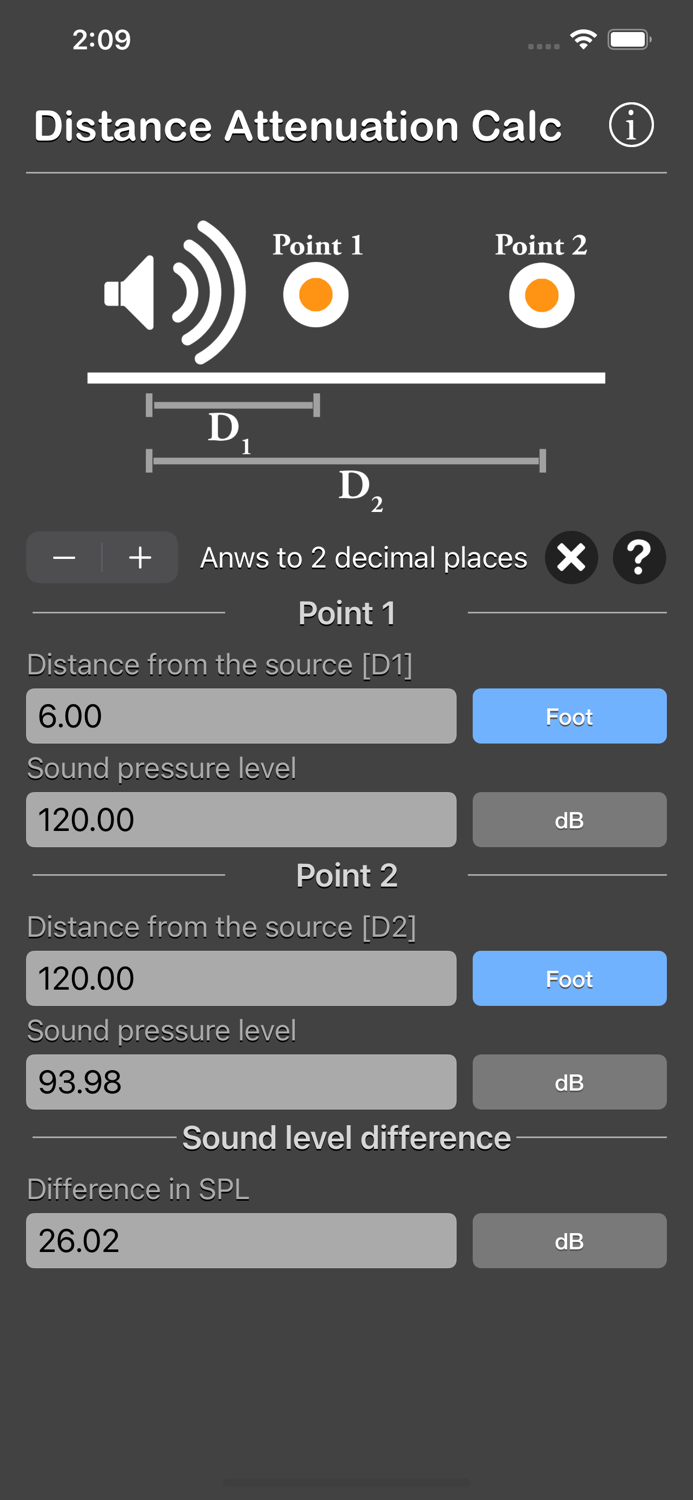Open the unit selector for Point 2 sound level
The image size is (693, 1500).
pyautogui.click(x=569, y=1081)
